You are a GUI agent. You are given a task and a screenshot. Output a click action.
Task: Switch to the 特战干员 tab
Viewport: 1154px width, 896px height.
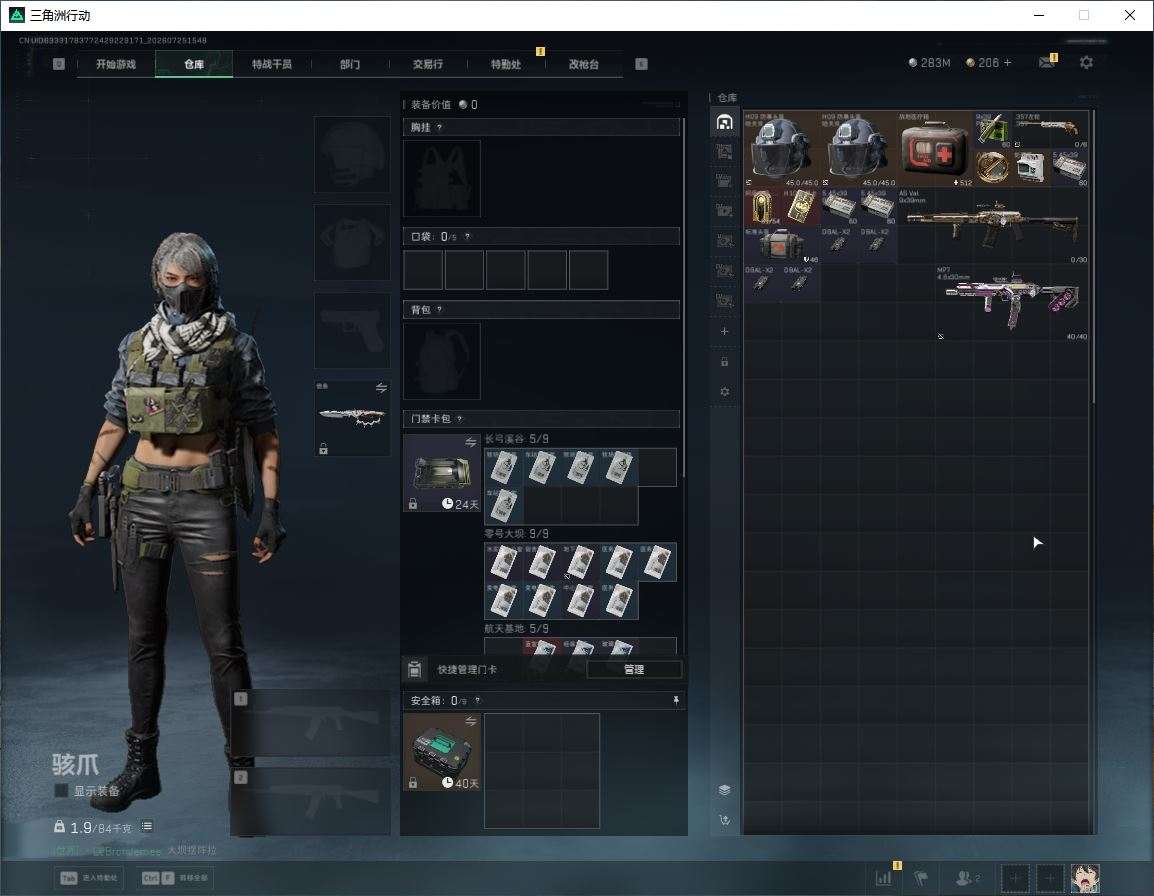pyautogui.click(x=272, y=64)
